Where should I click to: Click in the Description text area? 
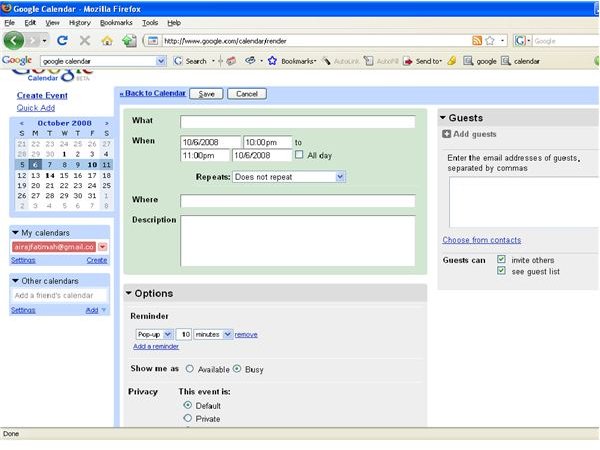click(298, 241)
